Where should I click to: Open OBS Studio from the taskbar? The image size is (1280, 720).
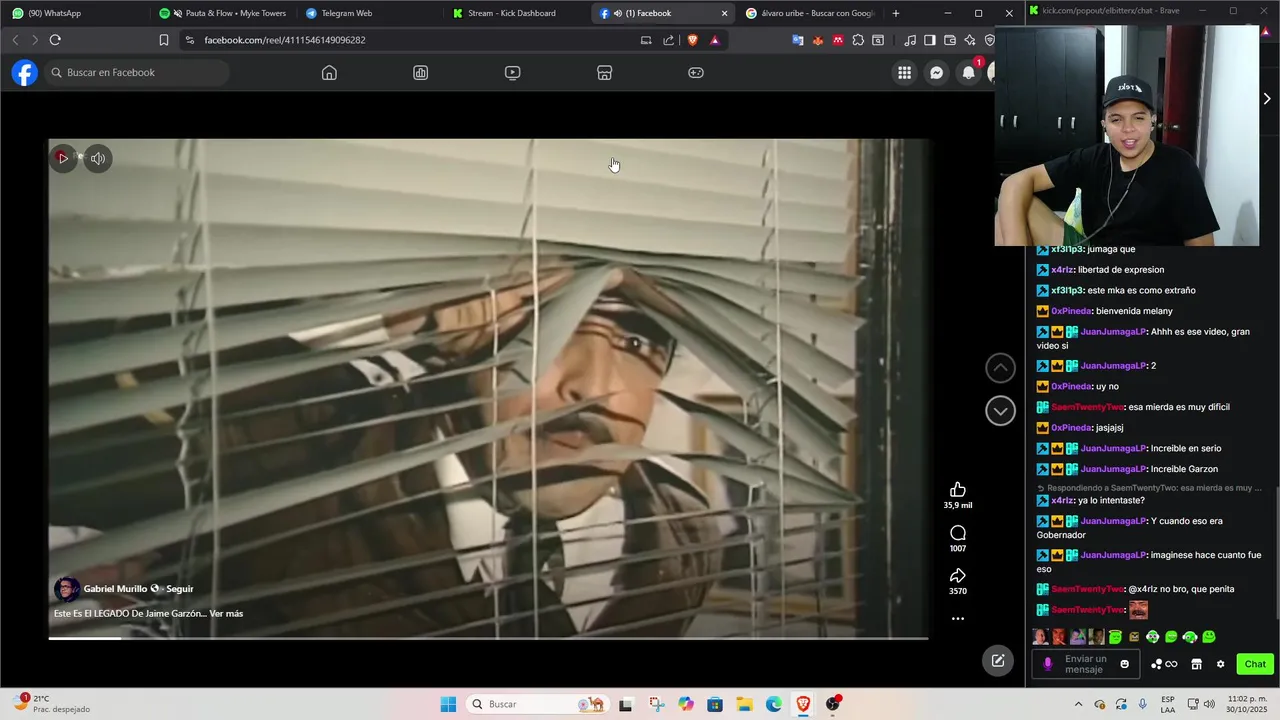click(x=833, y=704)
